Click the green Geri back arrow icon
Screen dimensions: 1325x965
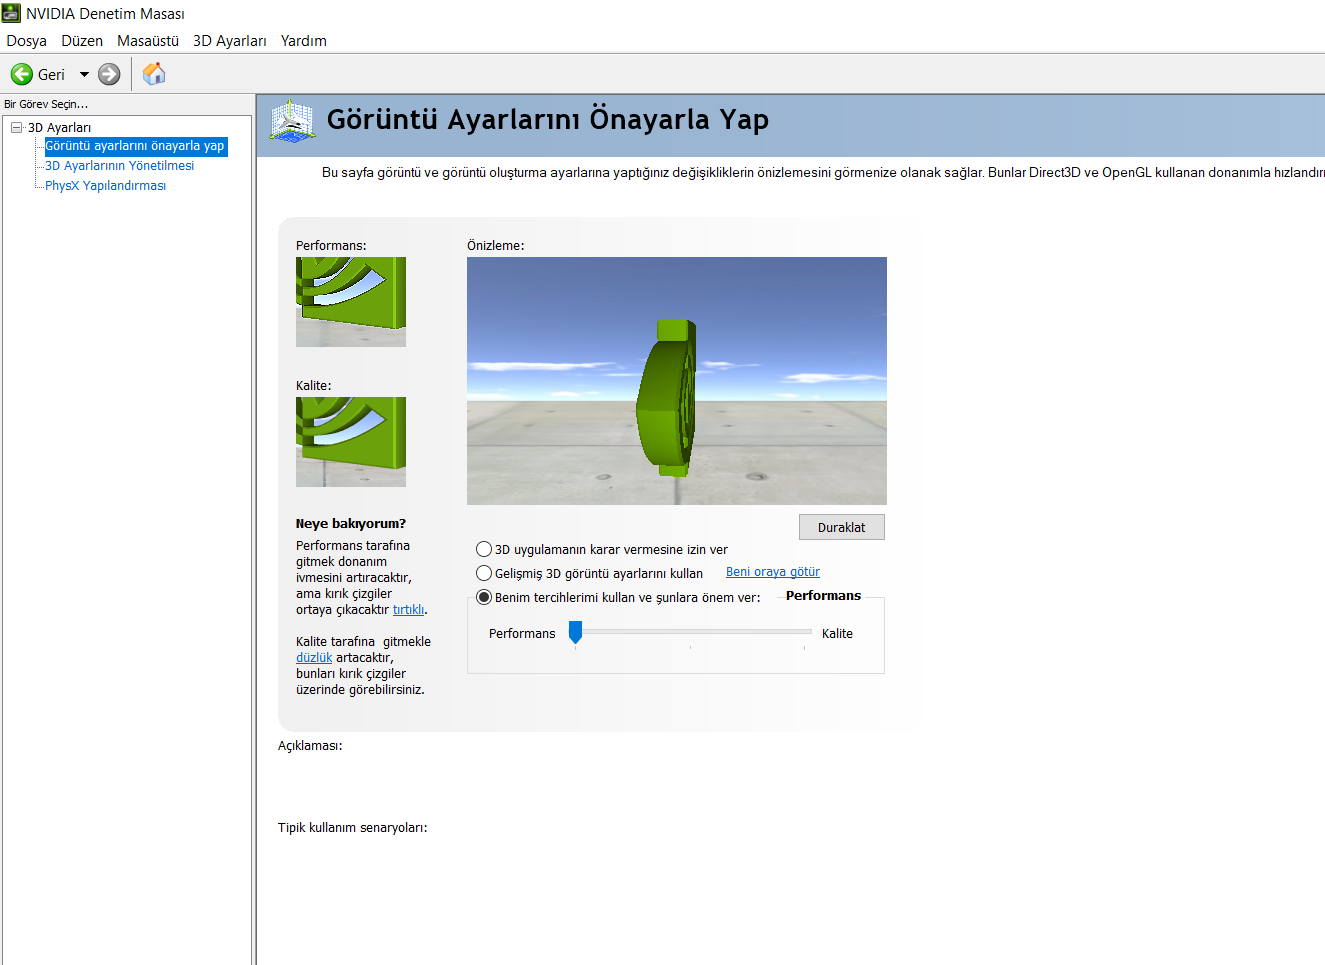coord(22,74)
